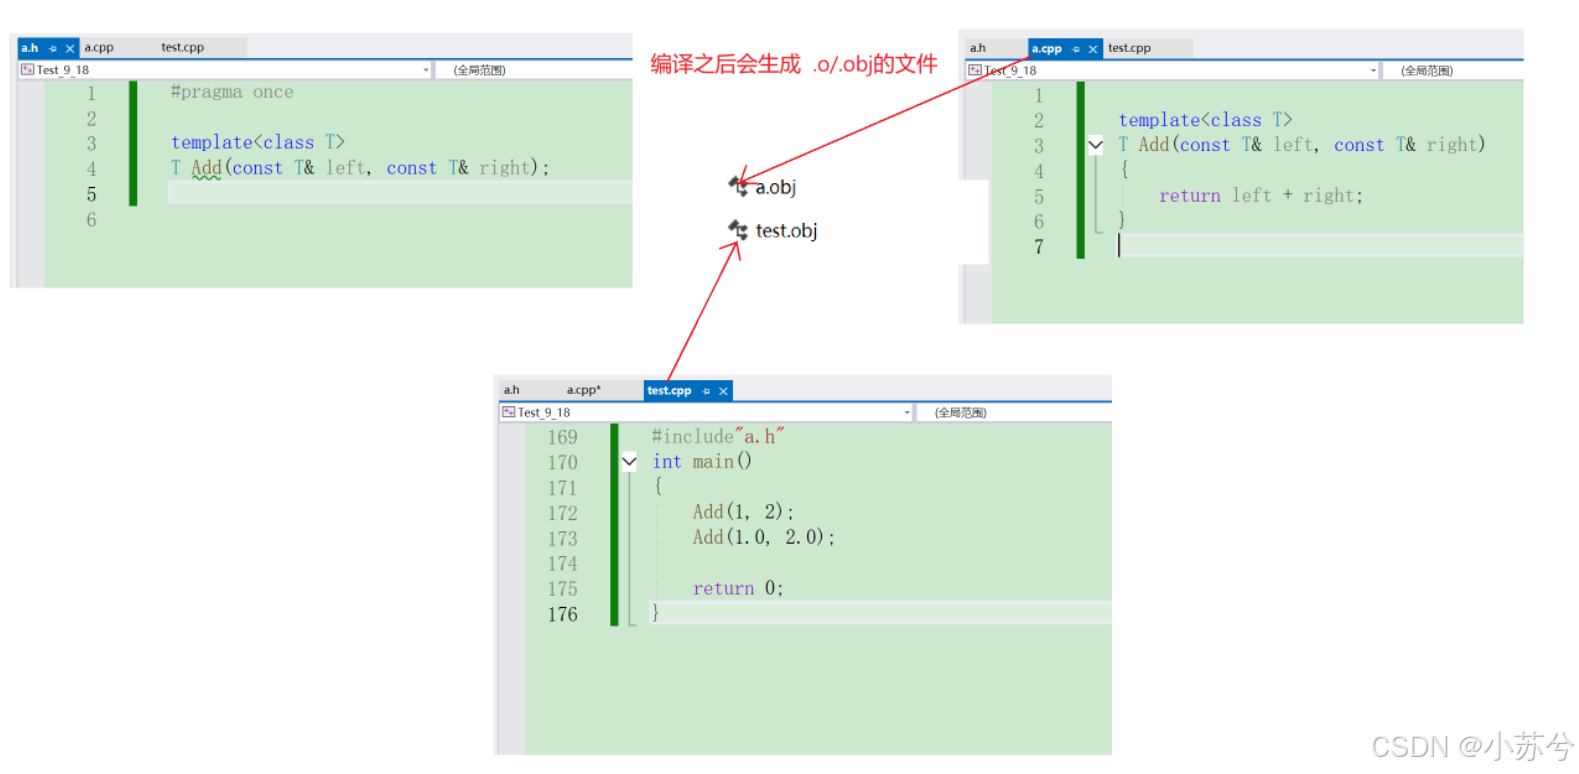Open the (全局范围) scope box in top-left editor

click(x=534, y=70)
